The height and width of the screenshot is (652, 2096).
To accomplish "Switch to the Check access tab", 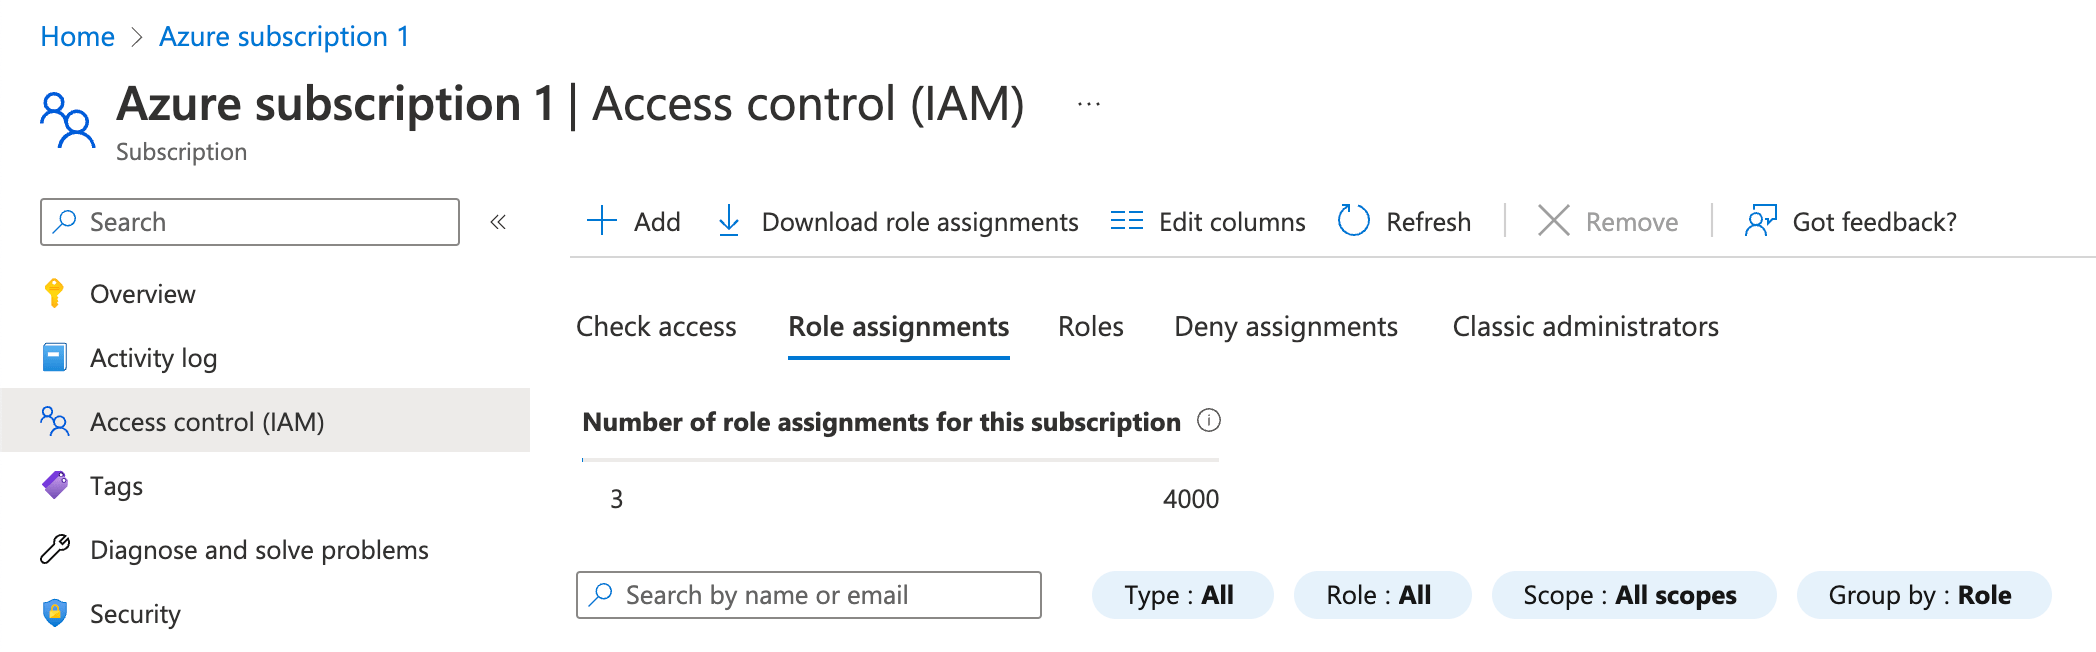I will point(656,327).
